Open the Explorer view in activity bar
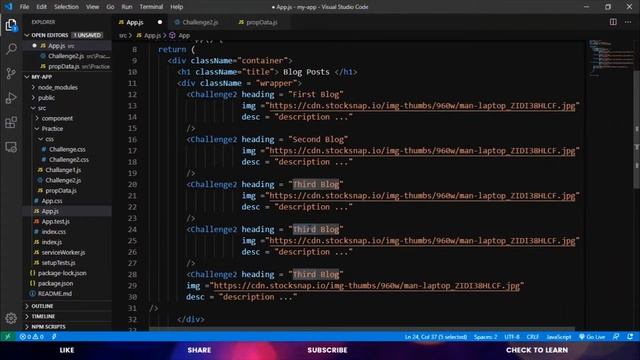This screenshot has width=640, height=360. click(x=11, y=25)
